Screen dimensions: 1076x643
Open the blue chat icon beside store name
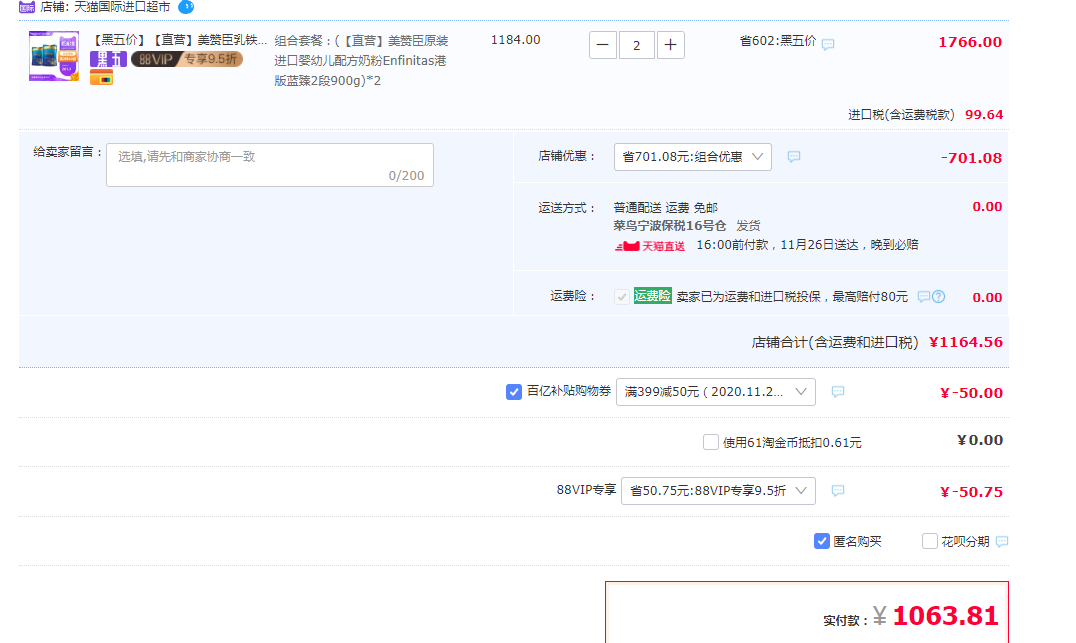(x=186, y=7)
